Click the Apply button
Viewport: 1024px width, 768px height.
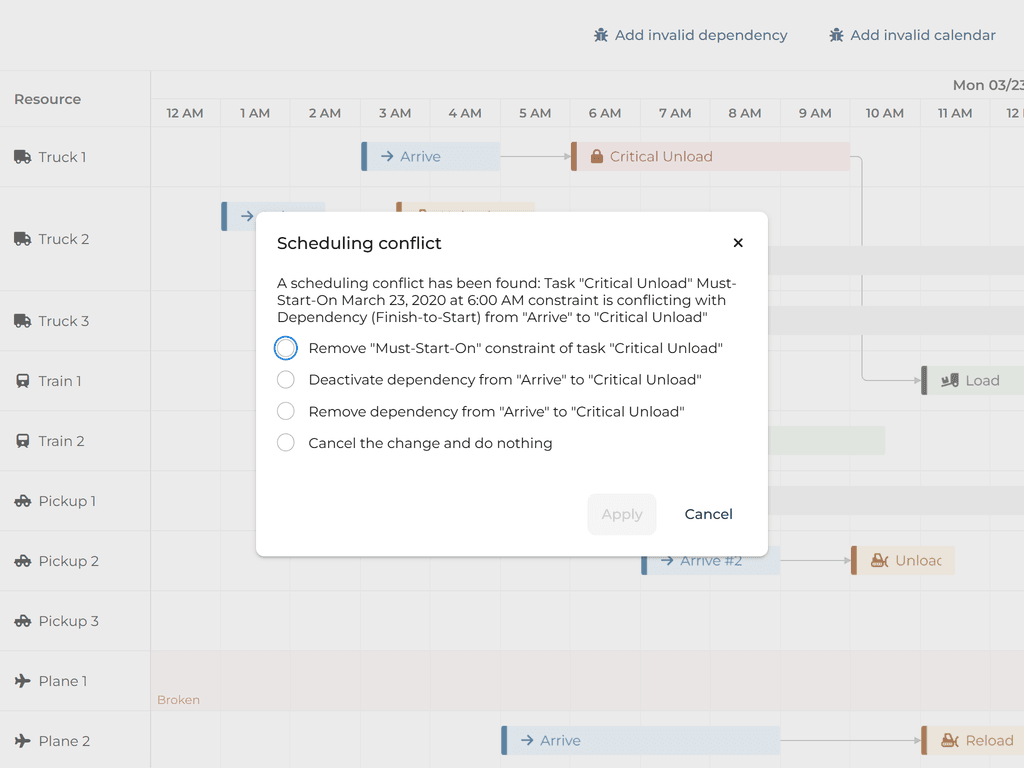(622, 514)
